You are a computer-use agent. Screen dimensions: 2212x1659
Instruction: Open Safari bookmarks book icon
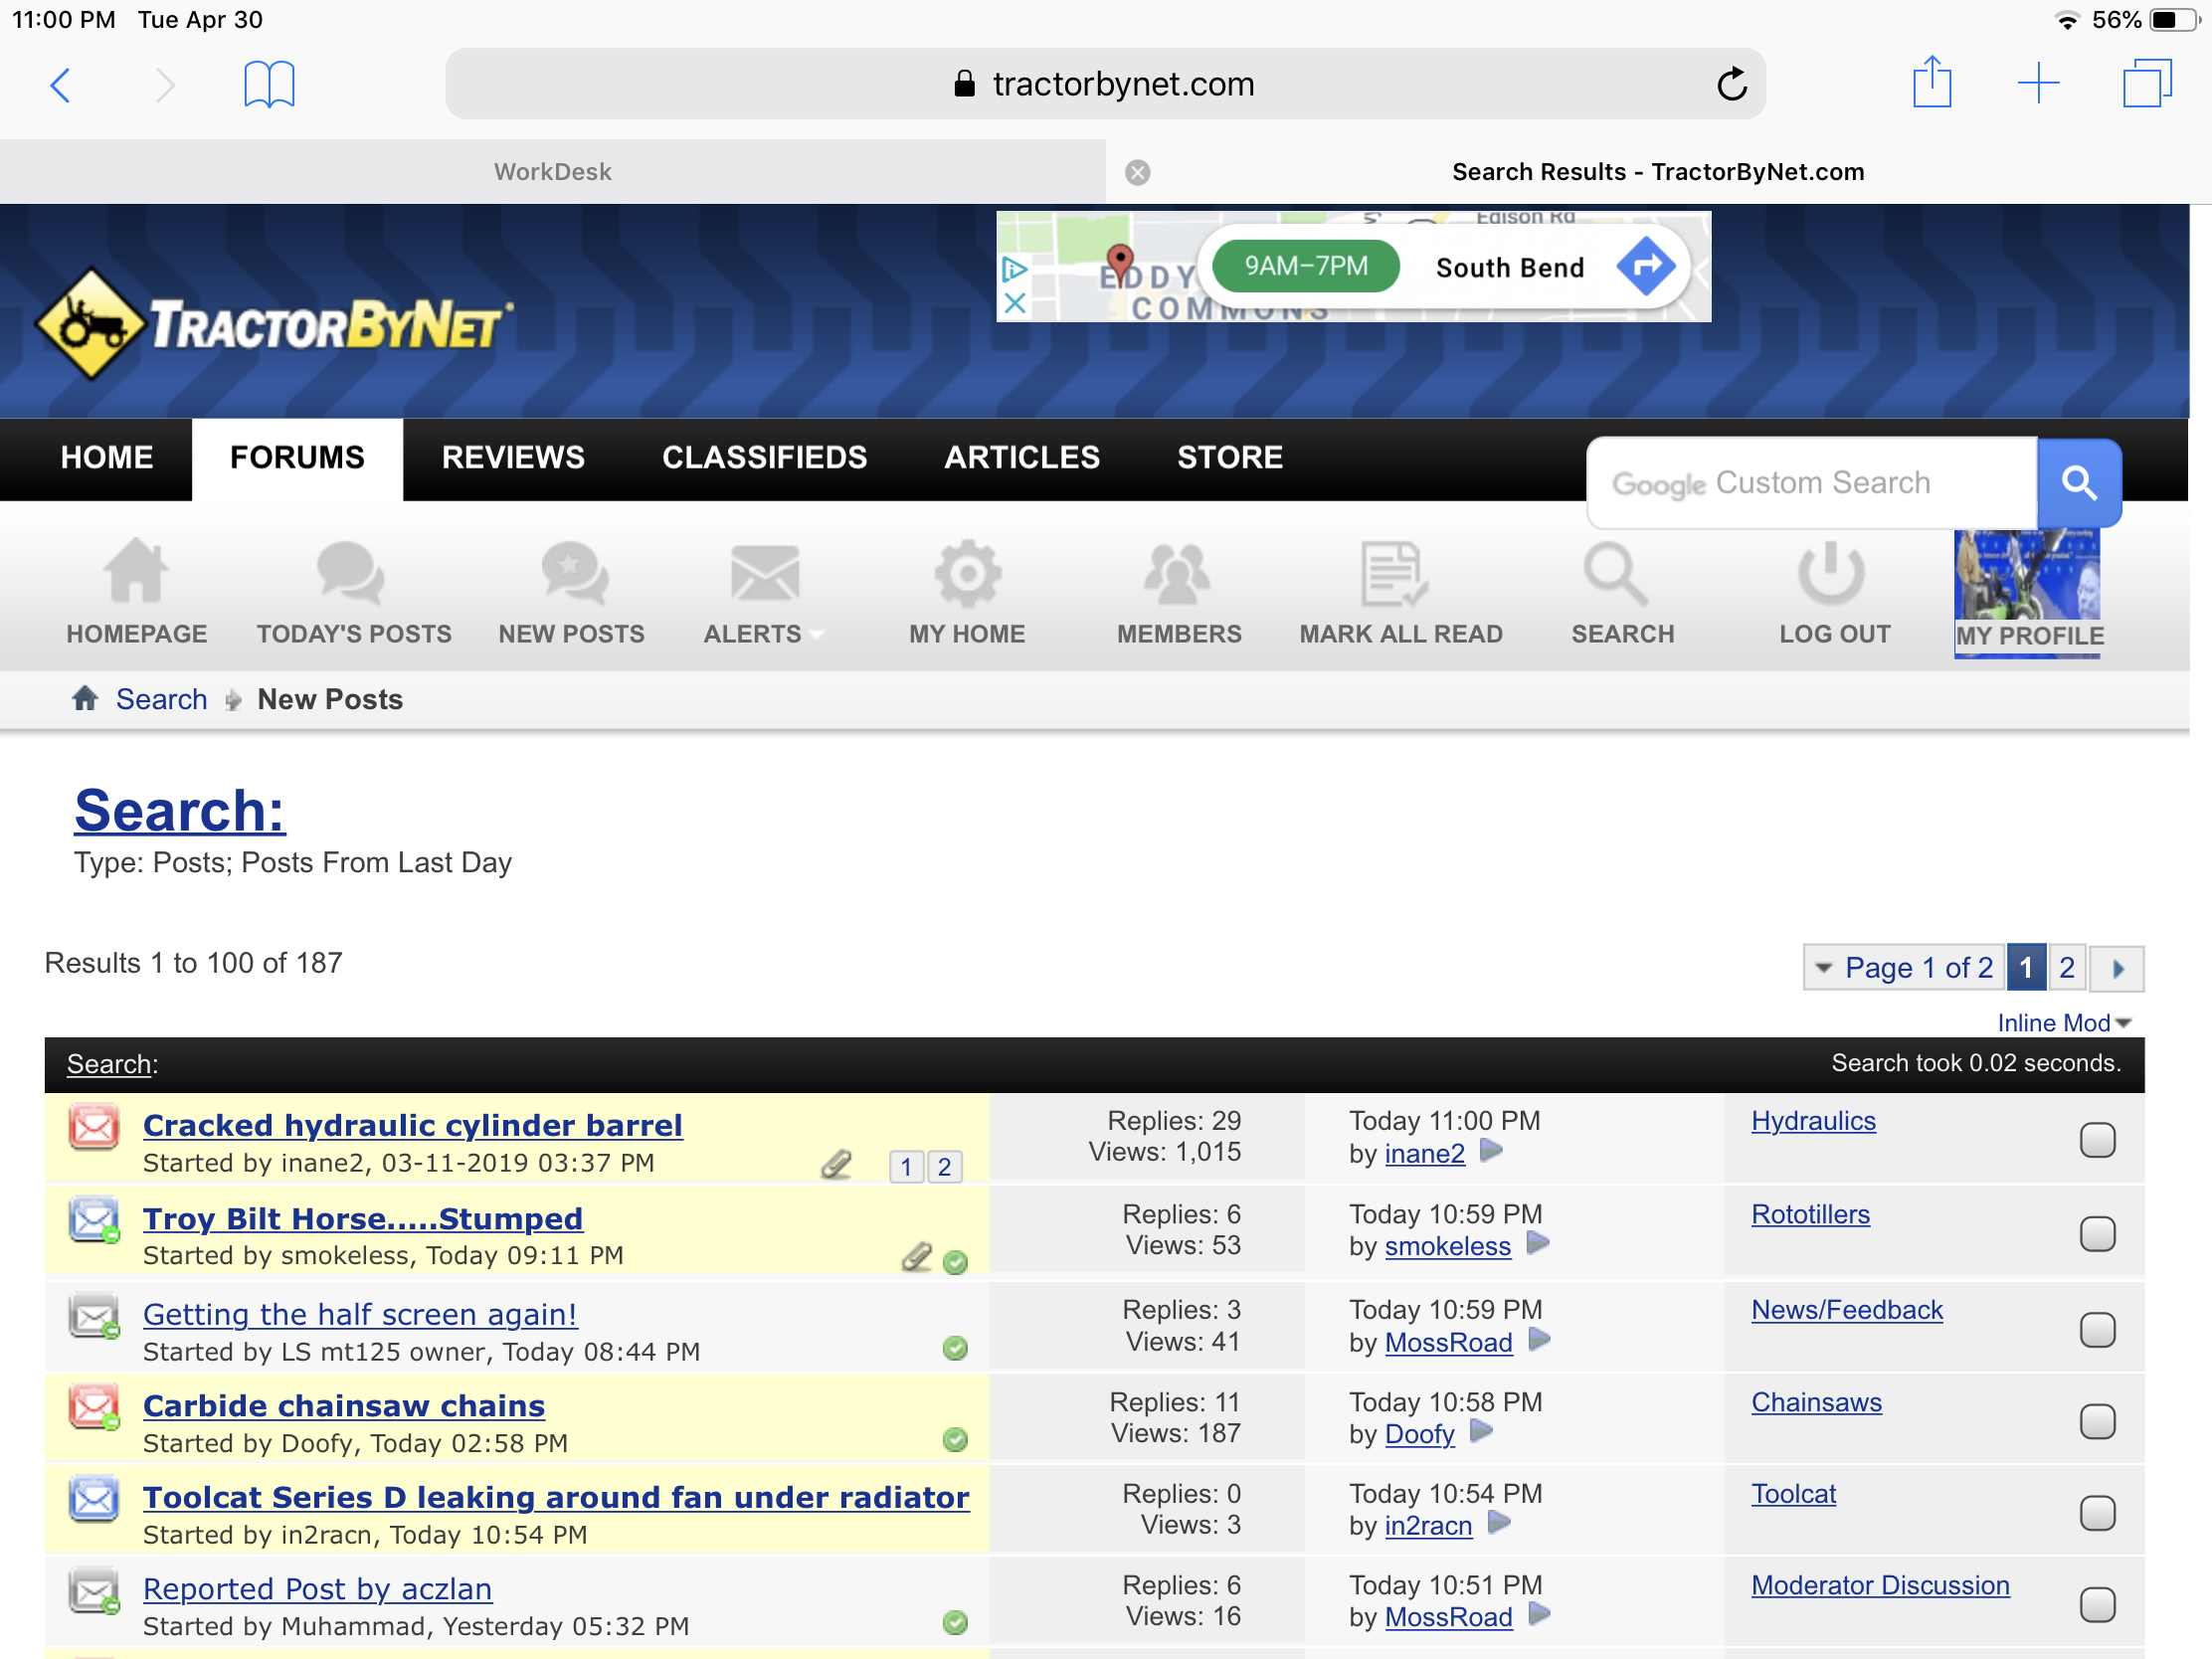tap(269, 84)
